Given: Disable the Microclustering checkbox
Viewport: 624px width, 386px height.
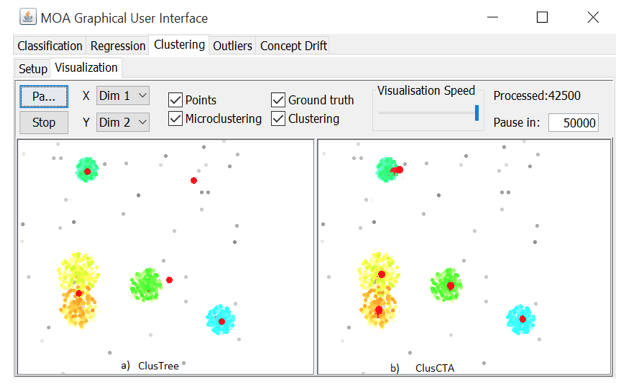Looking at the screenshot, I should 175,119.
